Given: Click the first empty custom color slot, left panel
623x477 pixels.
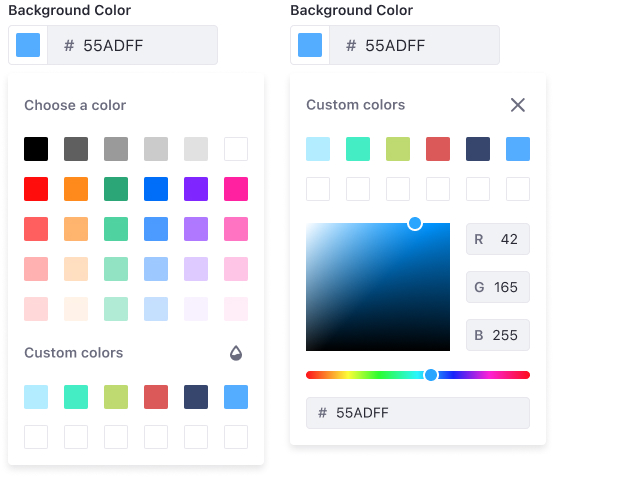Looking at the screenshot, I should click(36, 437).
